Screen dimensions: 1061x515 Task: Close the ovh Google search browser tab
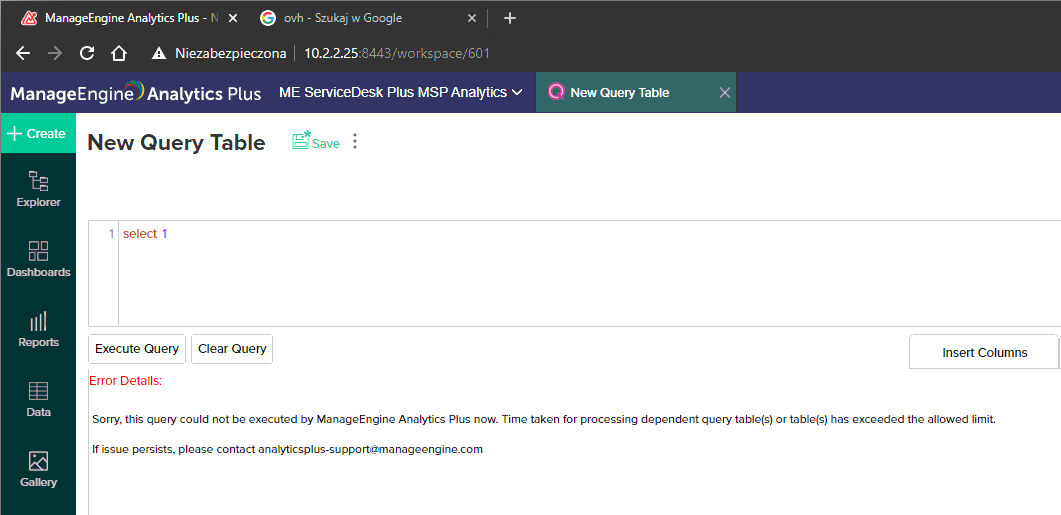pos(472,18)
